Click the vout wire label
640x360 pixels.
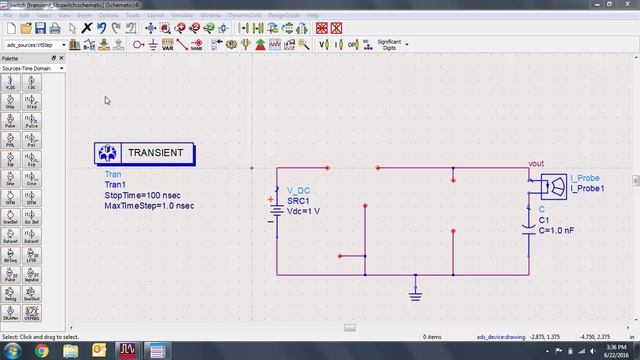pyautogui.click(x=536, y=164)
